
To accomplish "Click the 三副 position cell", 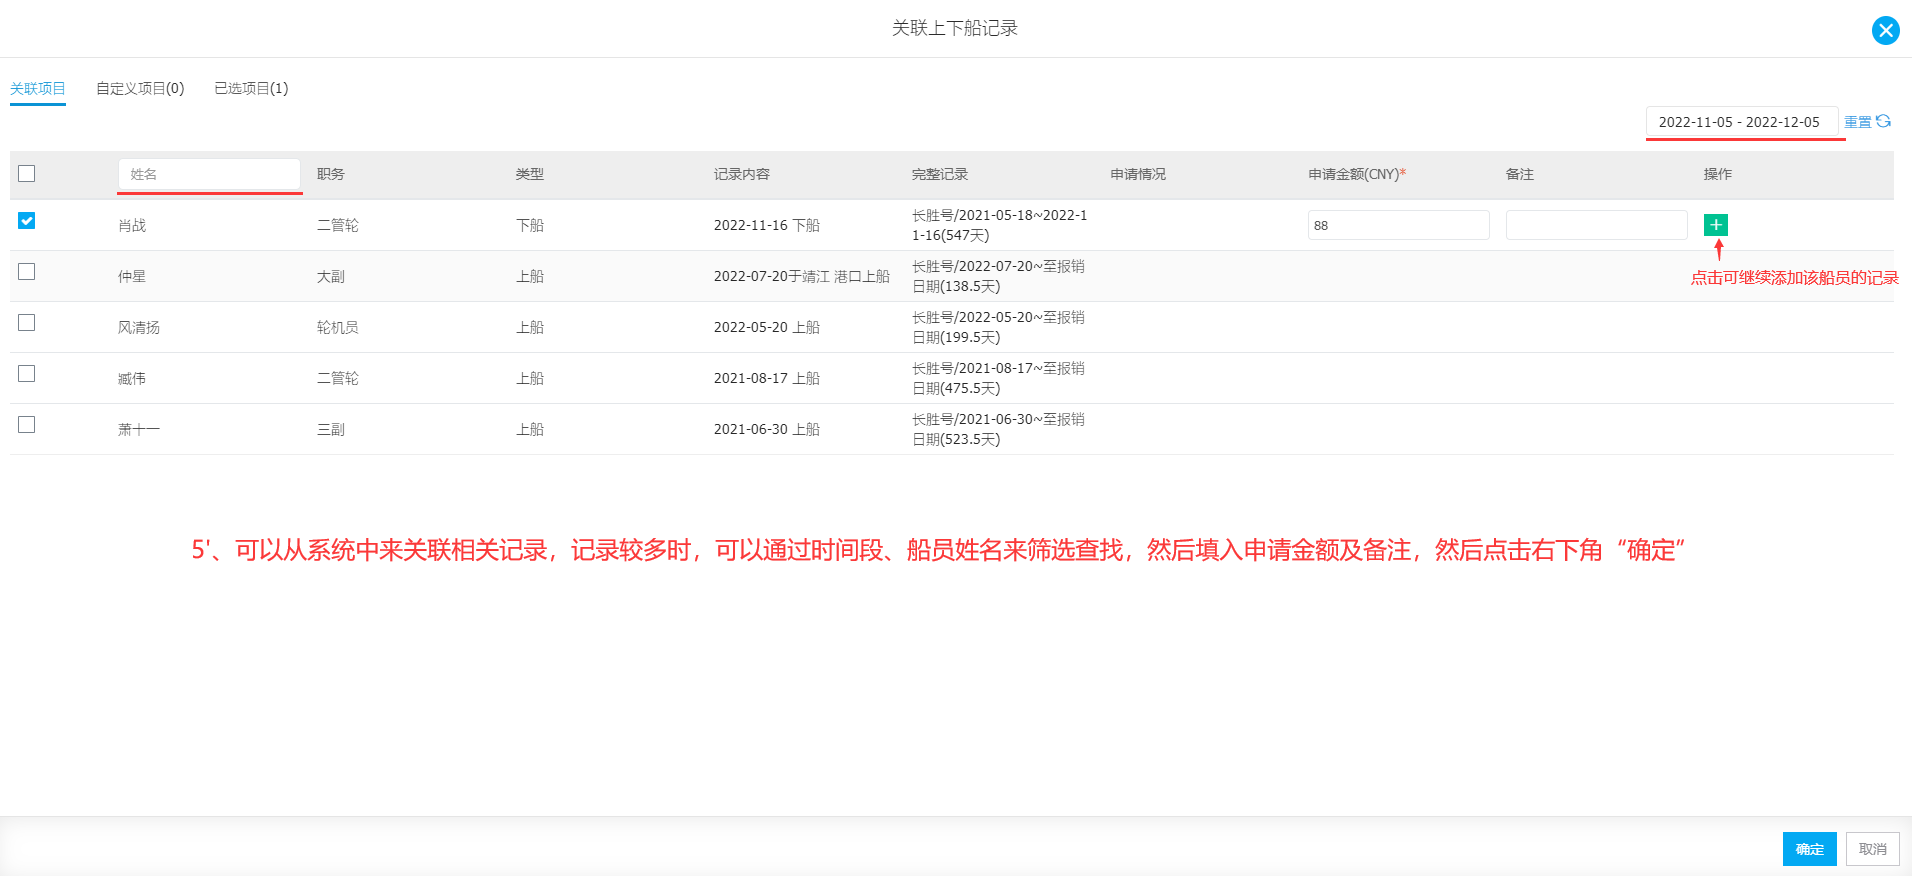I will click(331, 429).
